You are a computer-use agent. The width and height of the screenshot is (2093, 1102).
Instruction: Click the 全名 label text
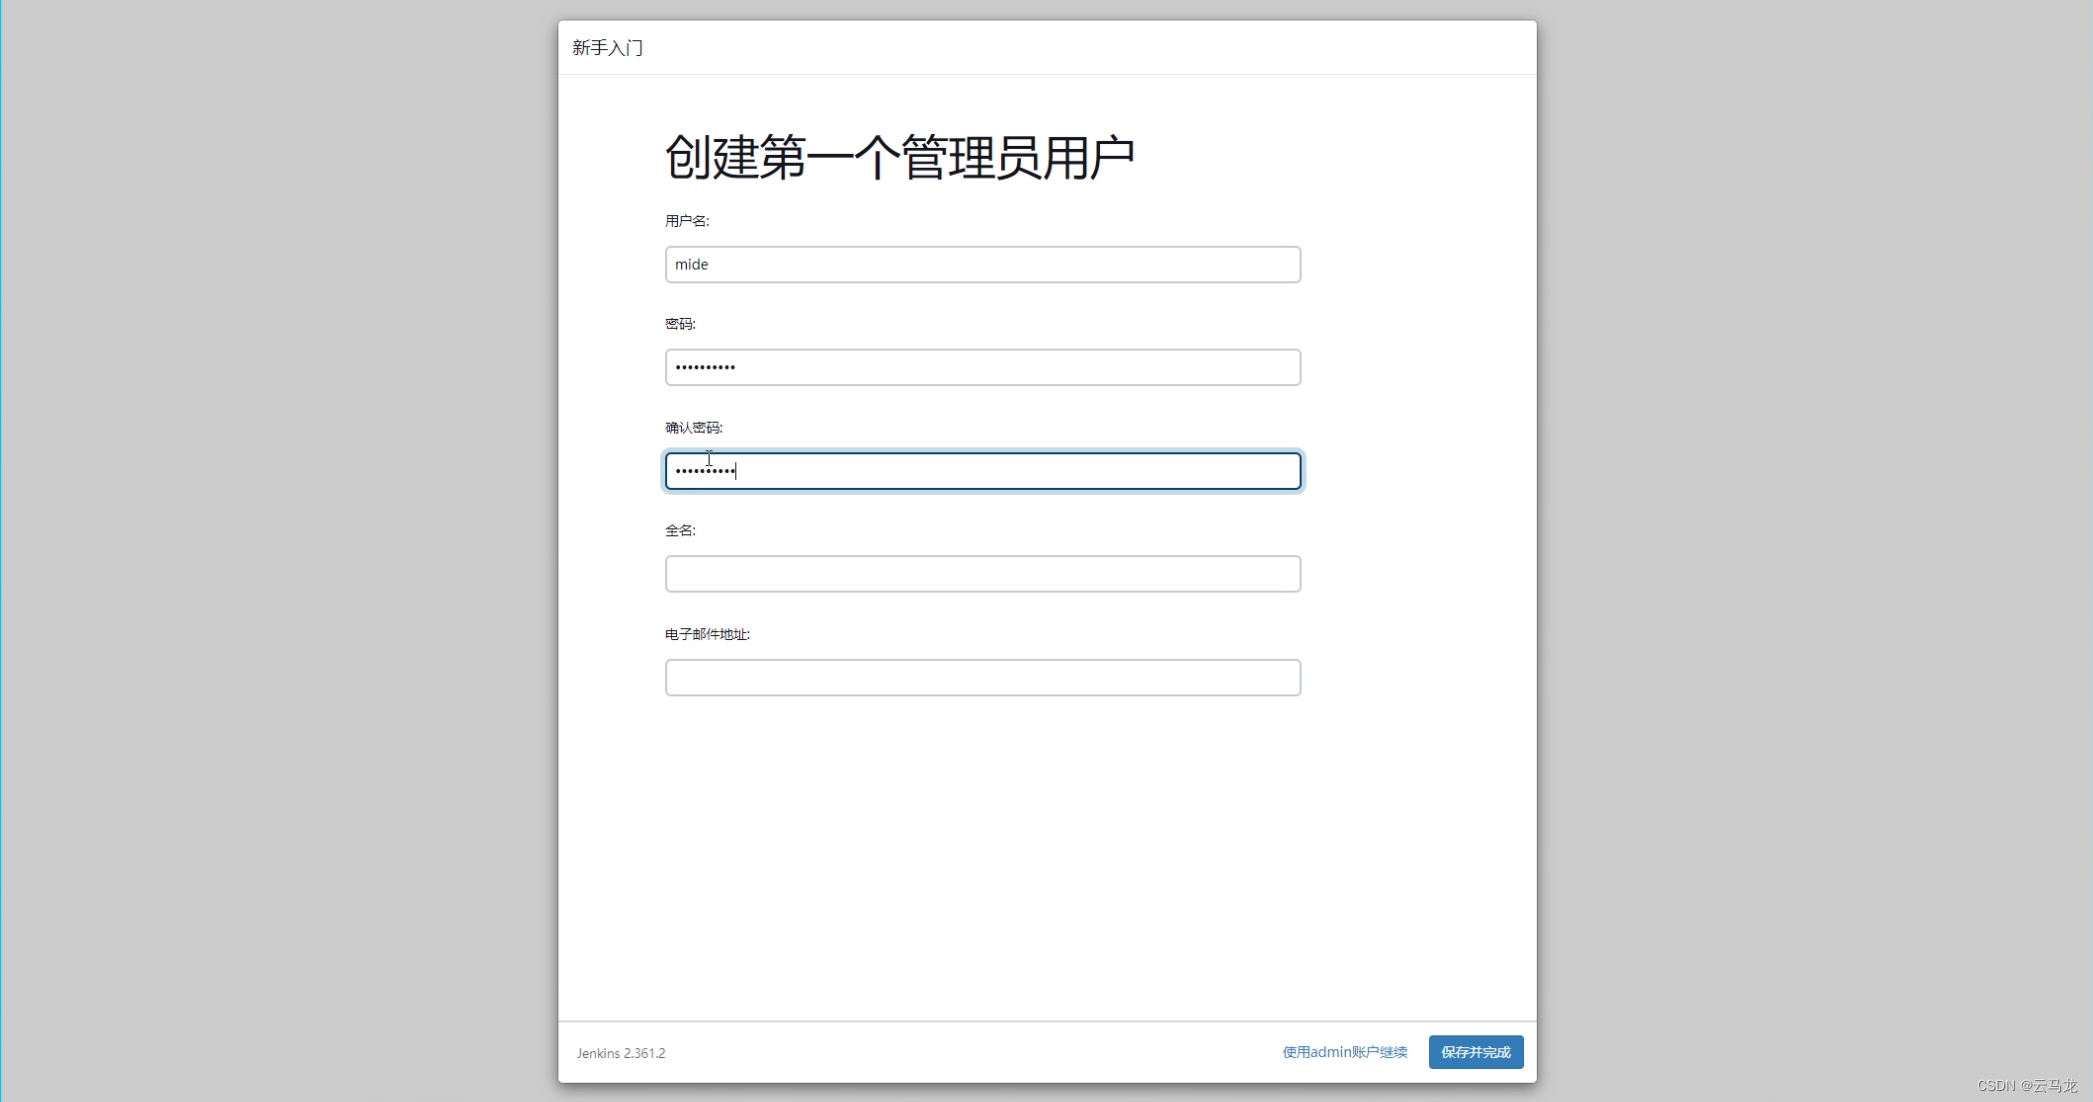click(680, 531)
